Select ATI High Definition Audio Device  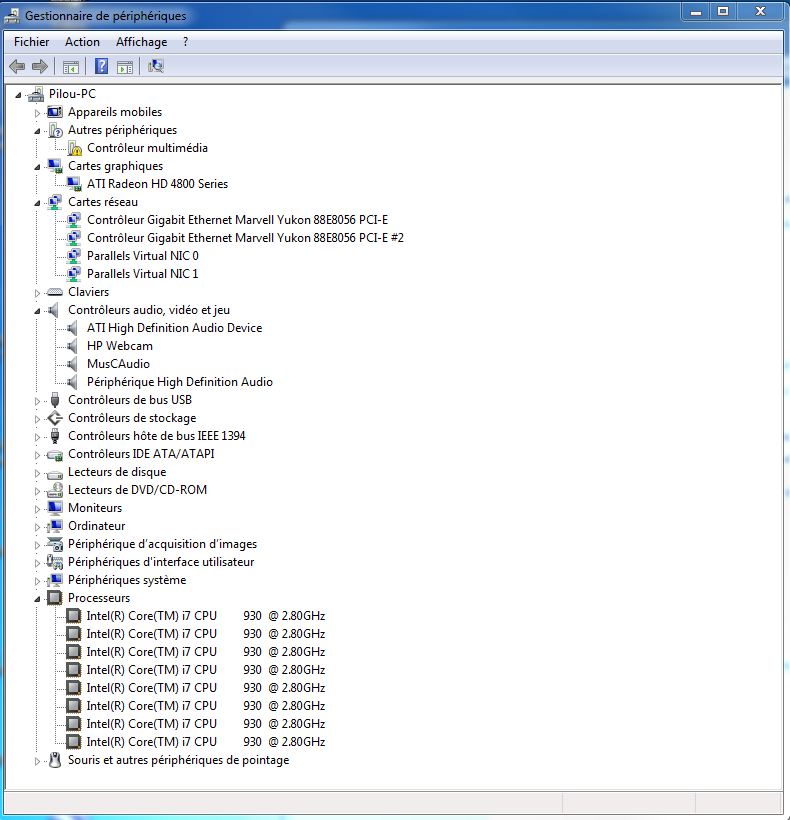[x=175, y=328]
